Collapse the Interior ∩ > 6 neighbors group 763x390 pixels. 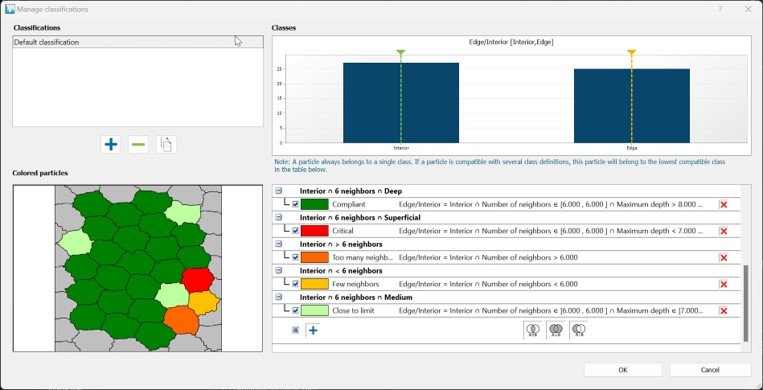pyautogui.click(x=279, y=244)
